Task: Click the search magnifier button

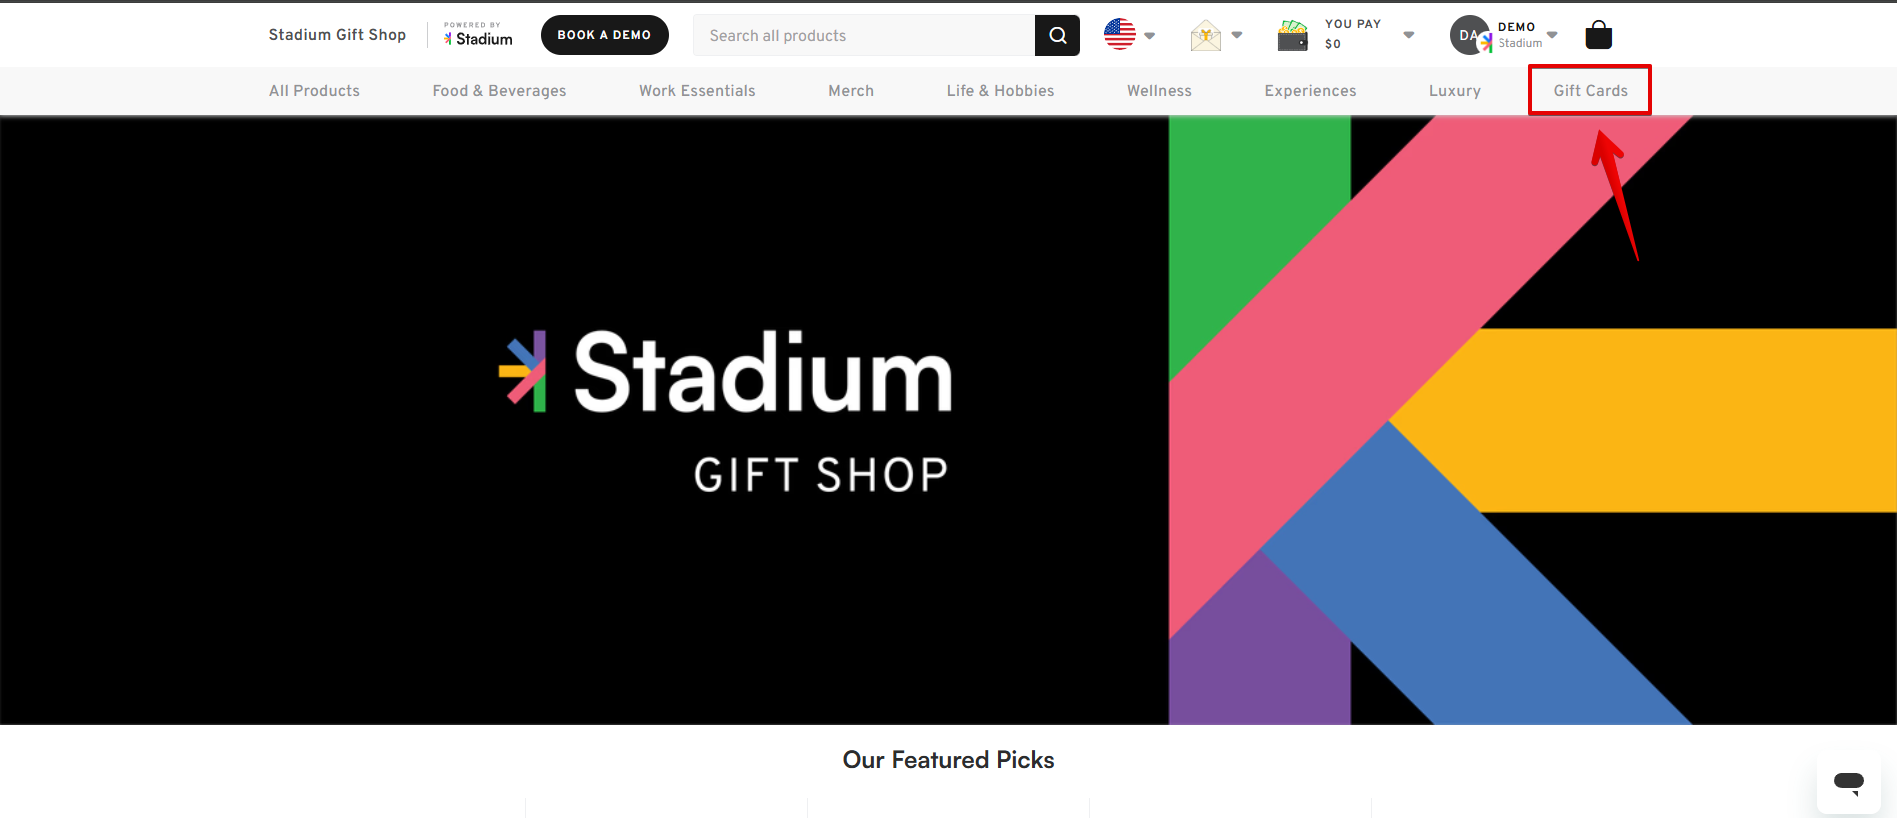Action: coord(1057,36)
